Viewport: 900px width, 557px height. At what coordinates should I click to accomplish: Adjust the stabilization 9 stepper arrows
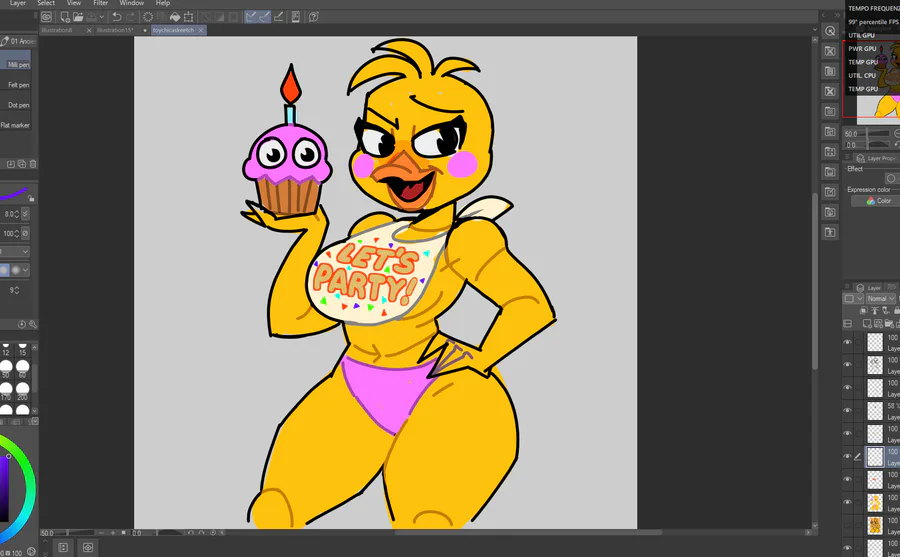click(16, 290)
